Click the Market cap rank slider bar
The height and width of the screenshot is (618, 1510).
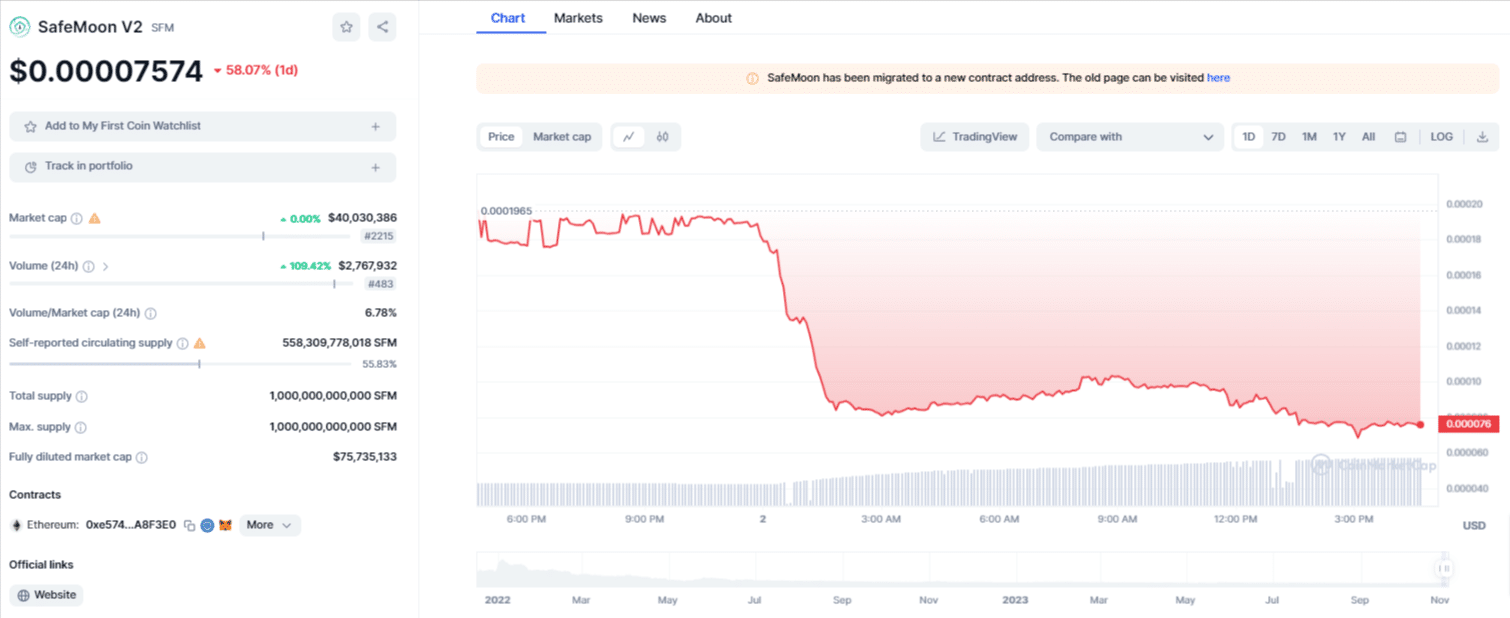[x=180, y=236]
